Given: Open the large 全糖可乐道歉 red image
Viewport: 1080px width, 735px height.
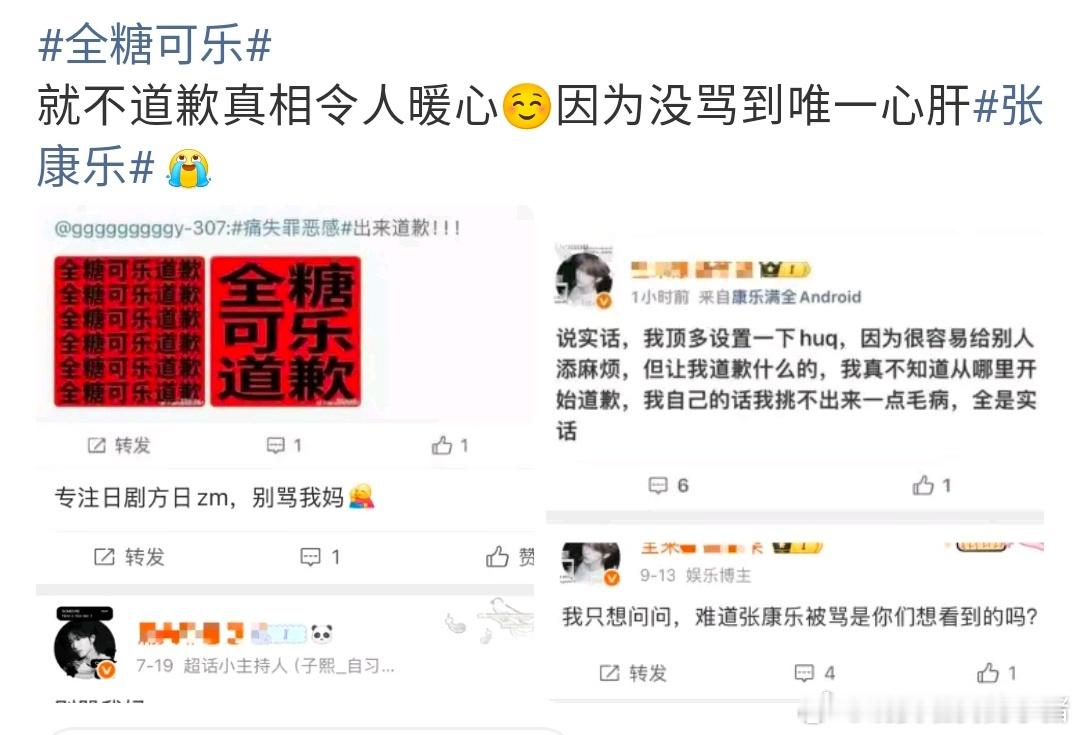Looking at the screenshot, I should [x=285, y=331].
